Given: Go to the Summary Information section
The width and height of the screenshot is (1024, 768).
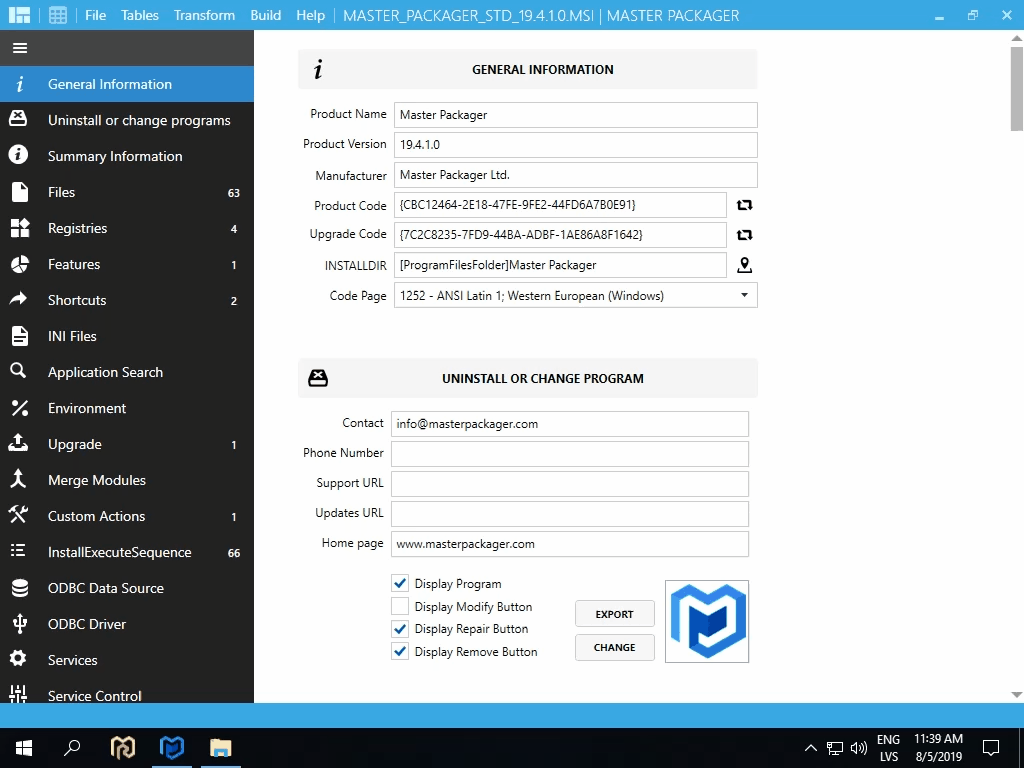Looking at the screenshot, I should point(127,156).
